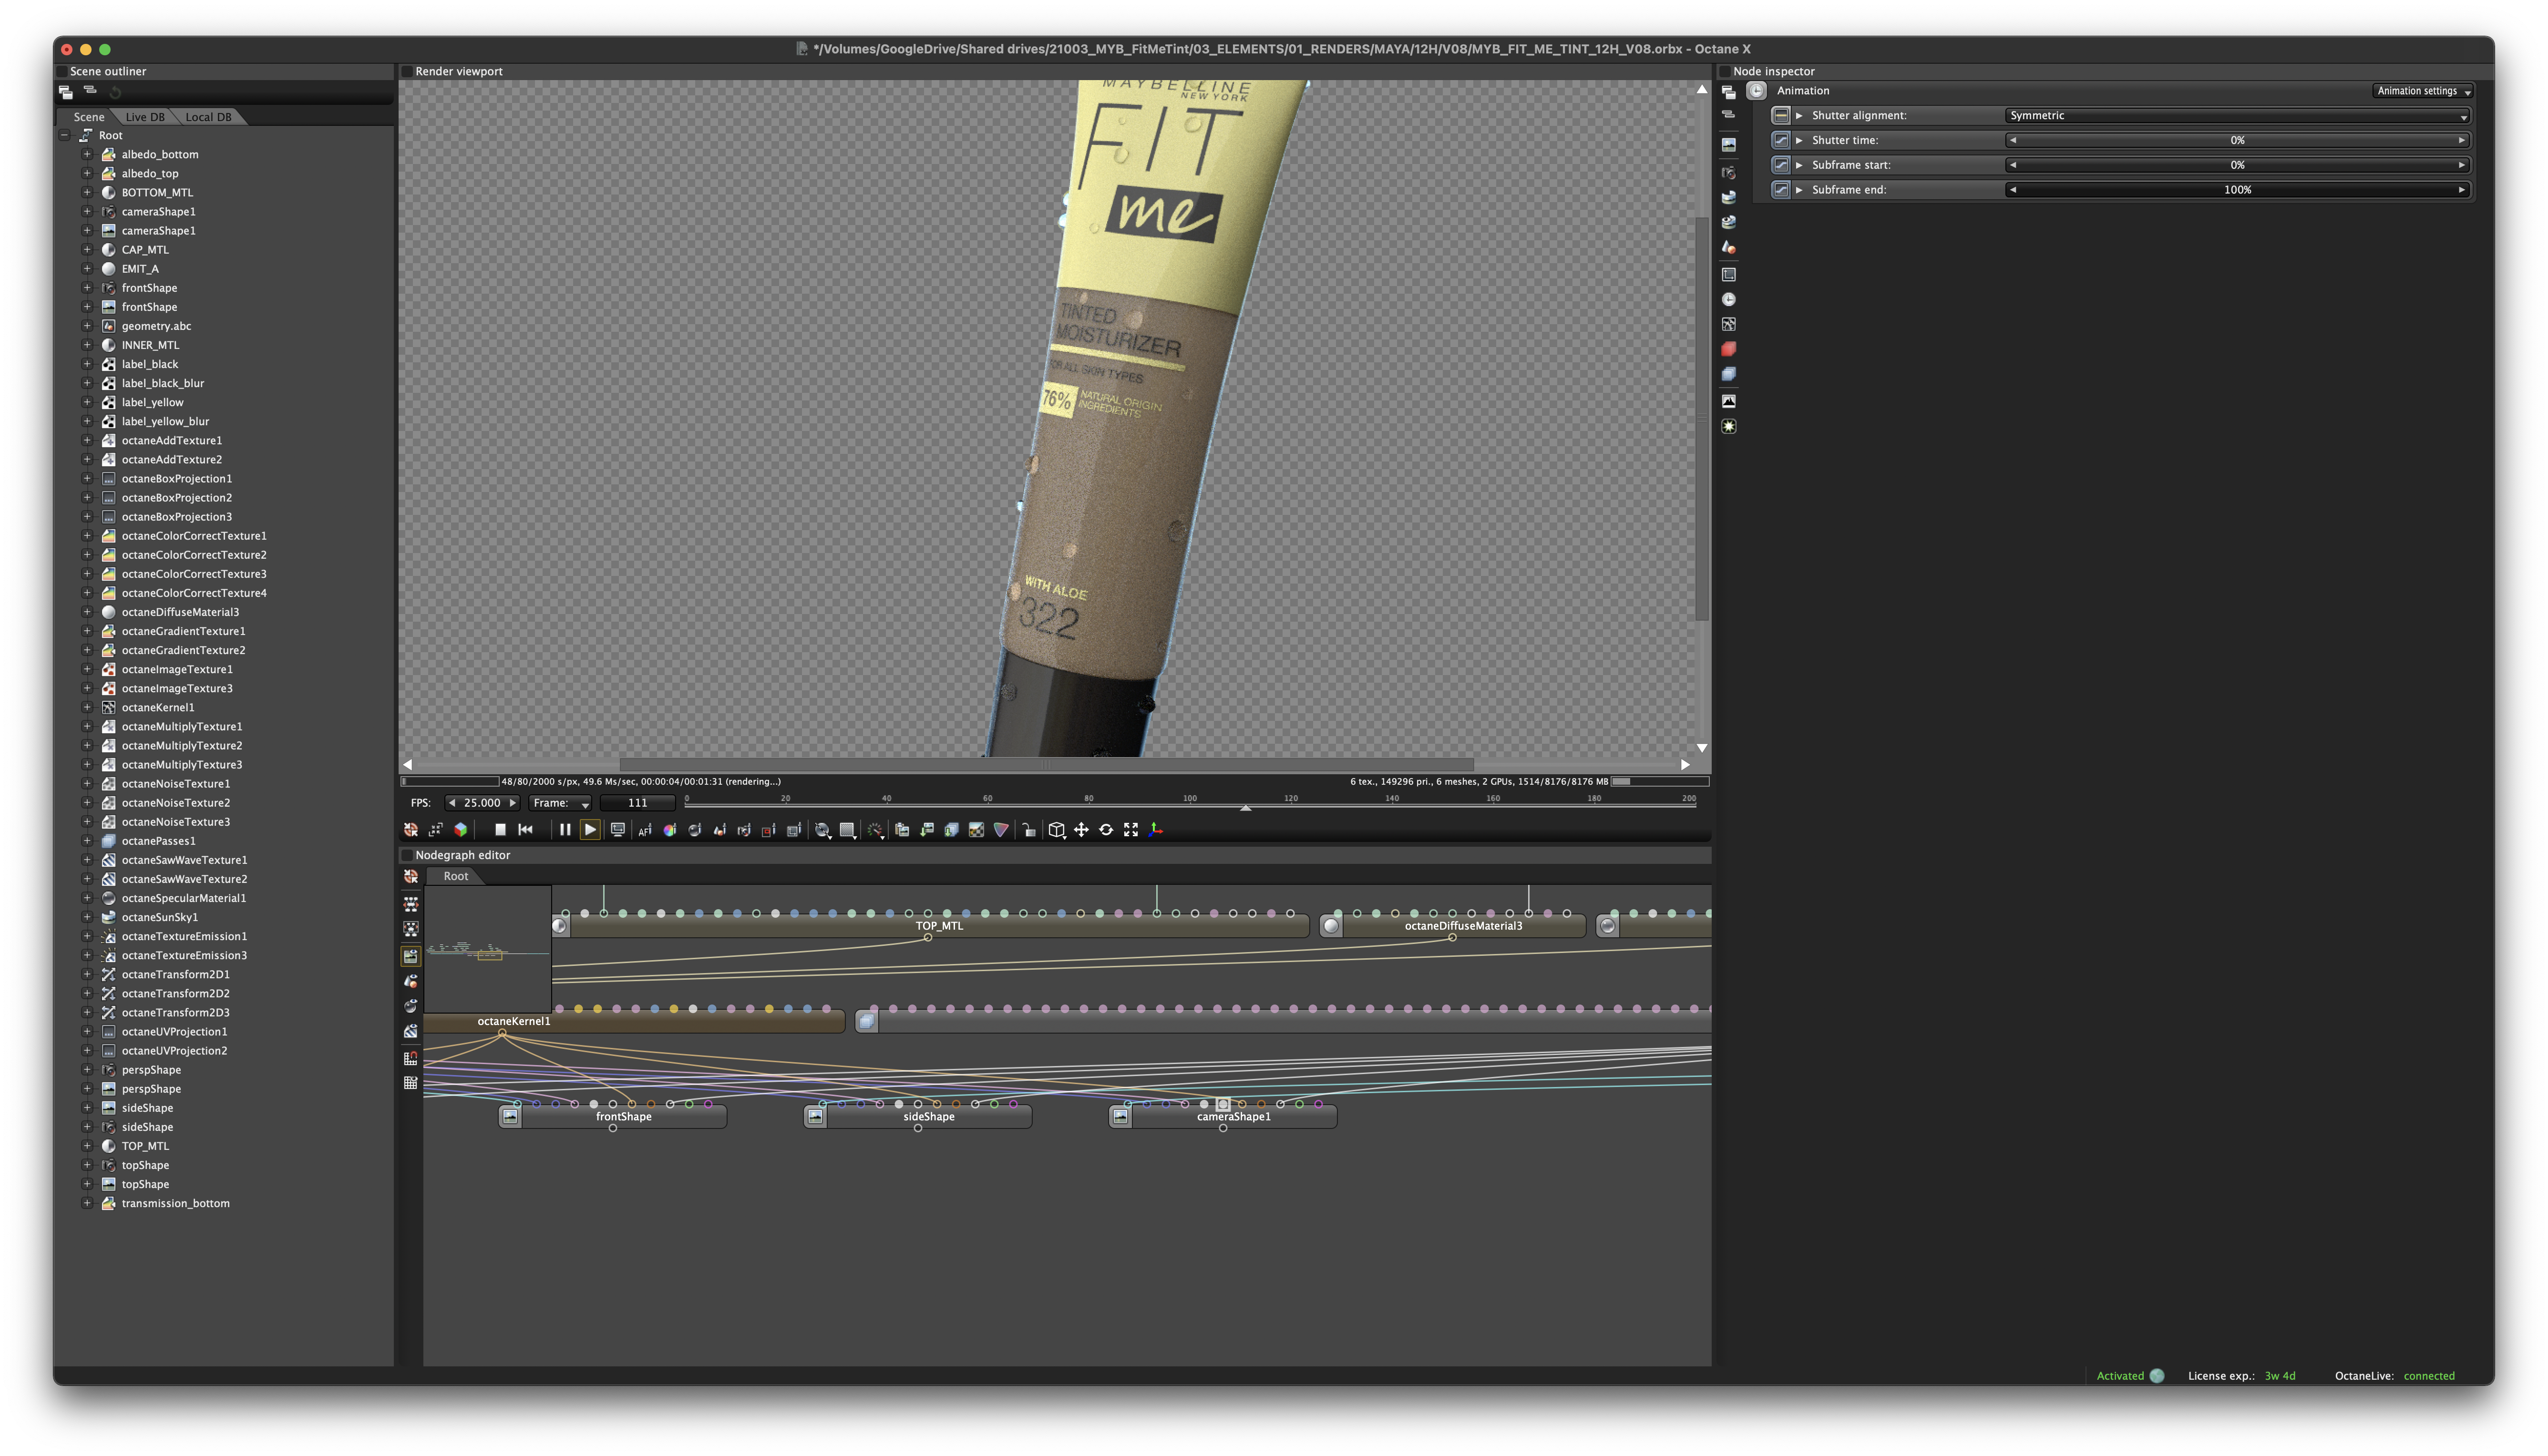
Task: Click the Frame number input field
Action: [x=637, y=803]
